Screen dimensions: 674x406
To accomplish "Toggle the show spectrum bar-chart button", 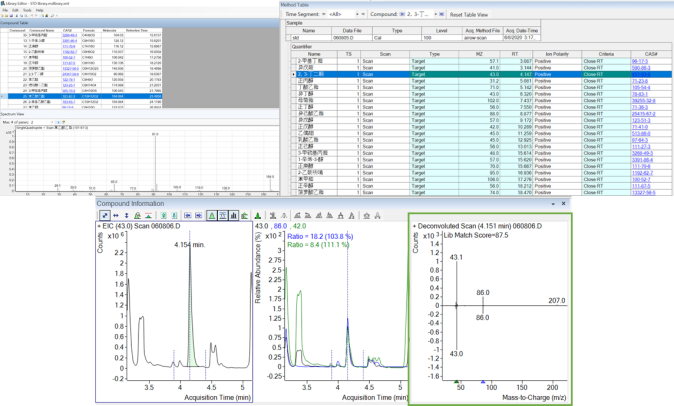I will (x=233, y=216).
